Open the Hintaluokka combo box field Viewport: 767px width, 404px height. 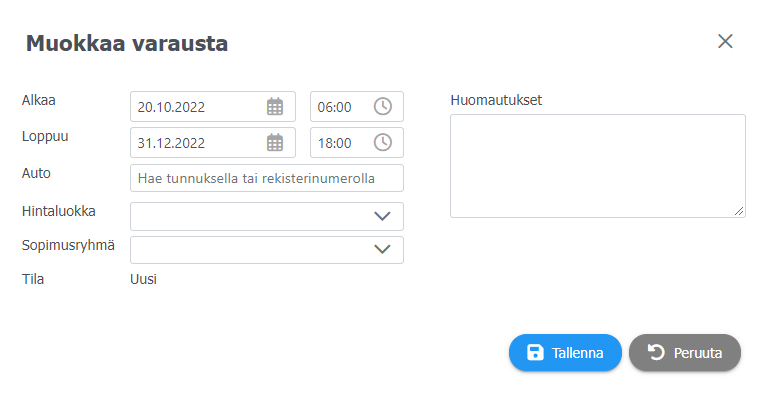(267, 216)
